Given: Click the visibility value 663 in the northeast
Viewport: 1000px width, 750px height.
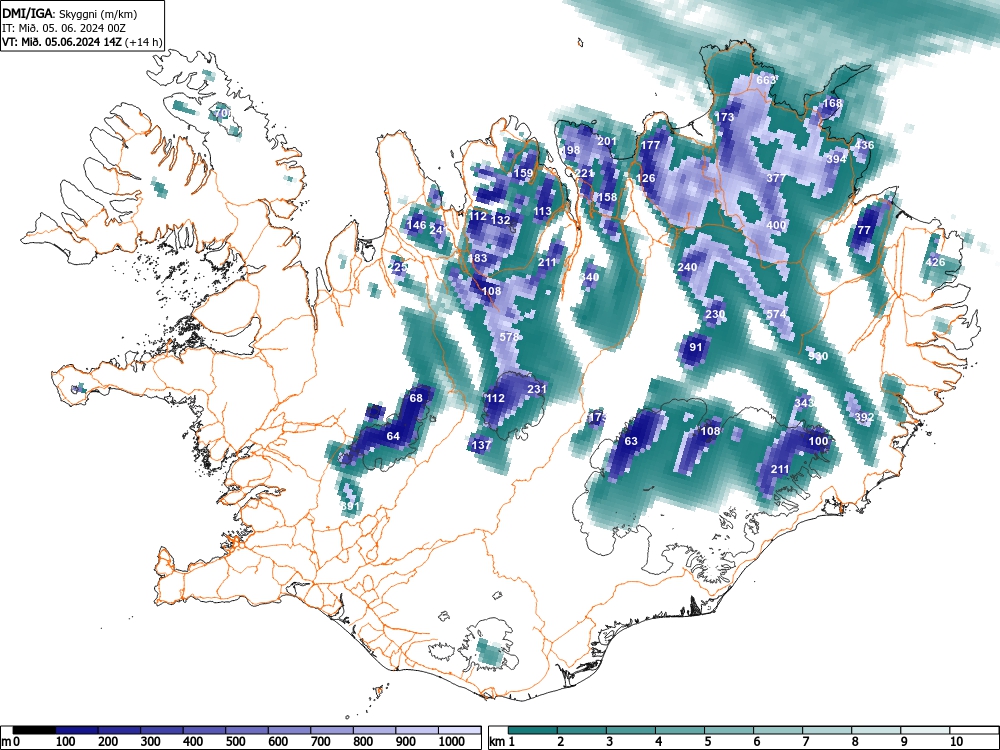Looking at the screenshot, I should (x=765, y=80).
